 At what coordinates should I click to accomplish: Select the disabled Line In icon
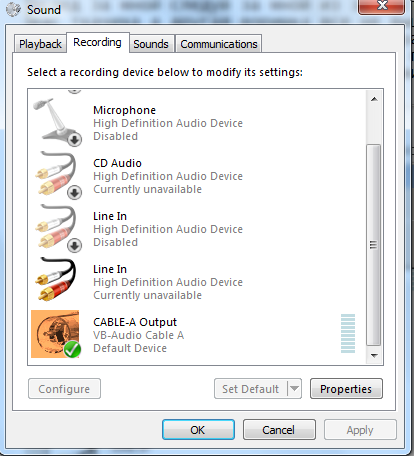click(57, 228)
